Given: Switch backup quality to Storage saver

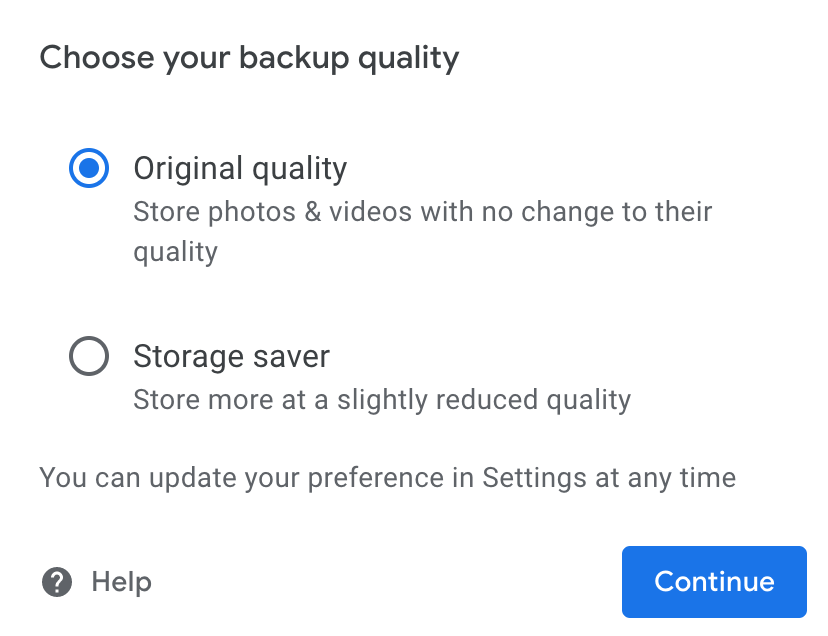Looking at the screenshot, I should click(x=88, y=356).
